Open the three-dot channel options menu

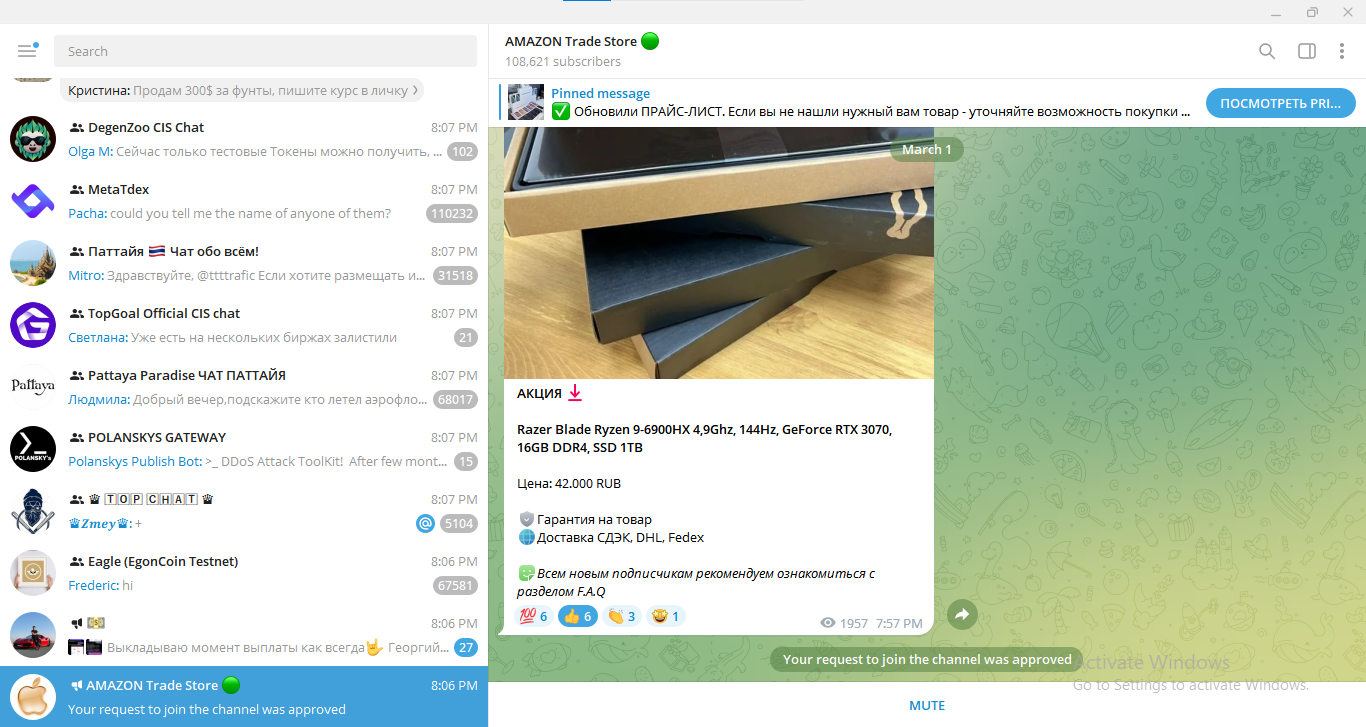click(1342, 51)
